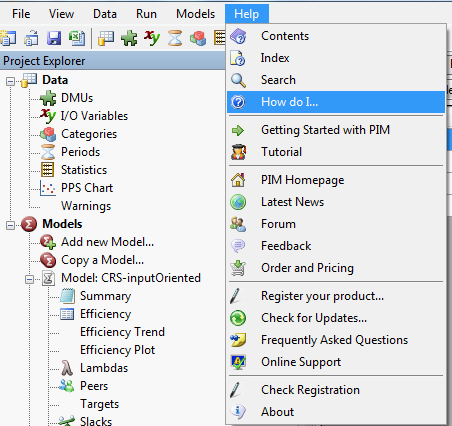Click the hourglass Periods toolbar icon
Screen dimensions: 452x426
point(175,38)
